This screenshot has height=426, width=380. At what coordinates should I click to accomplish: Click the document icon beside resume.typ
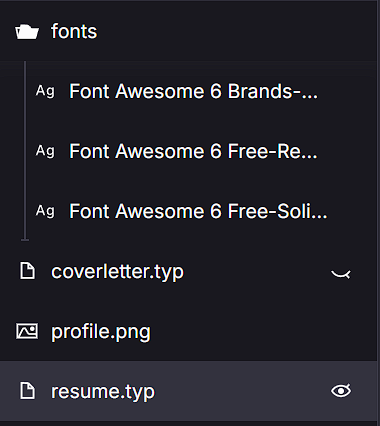click(x=27, y=391)
